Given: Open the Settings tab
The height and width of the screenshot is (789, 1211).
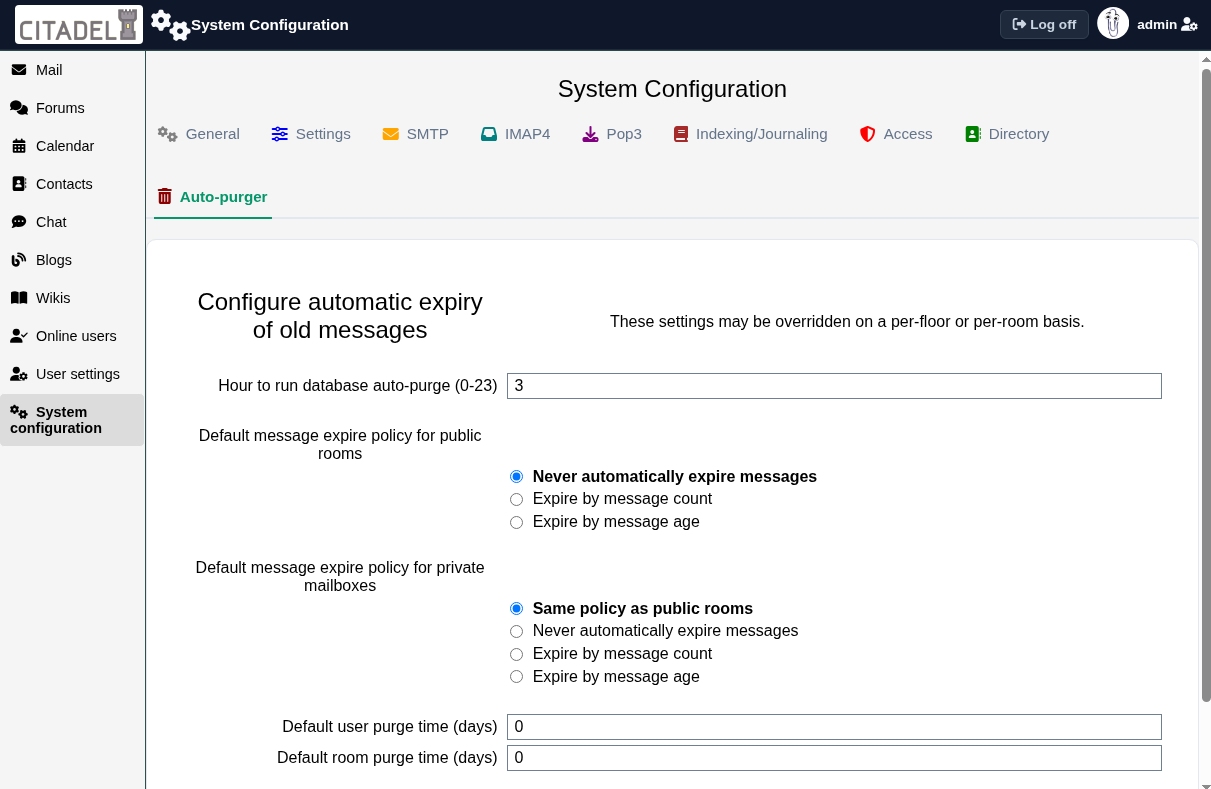Looking at the screenshot, I should point(311,134).
